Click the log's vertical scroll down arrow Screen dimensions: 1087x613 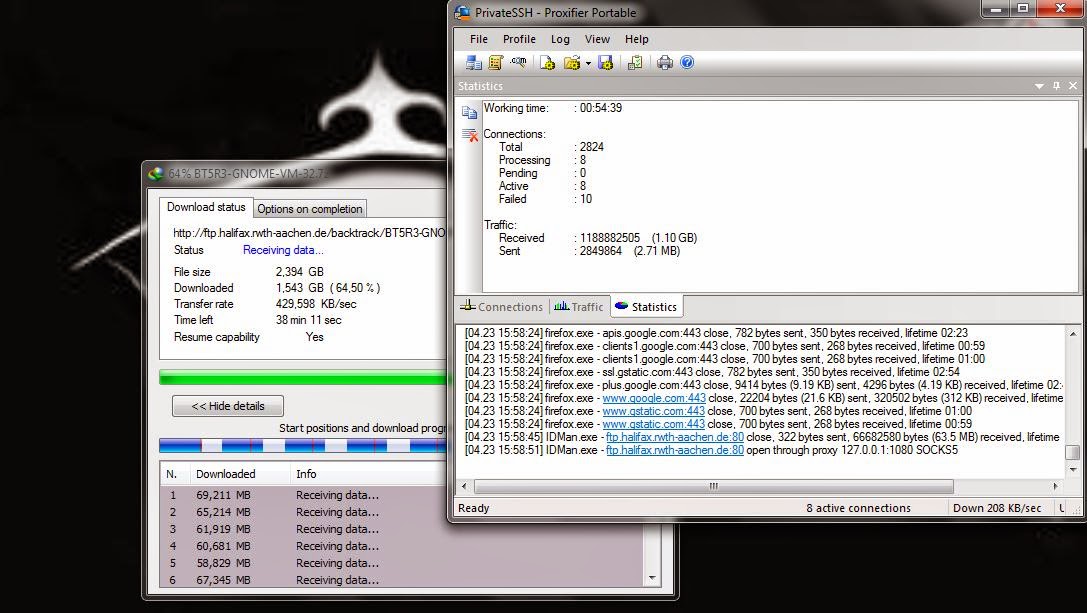coord(1072,470)
